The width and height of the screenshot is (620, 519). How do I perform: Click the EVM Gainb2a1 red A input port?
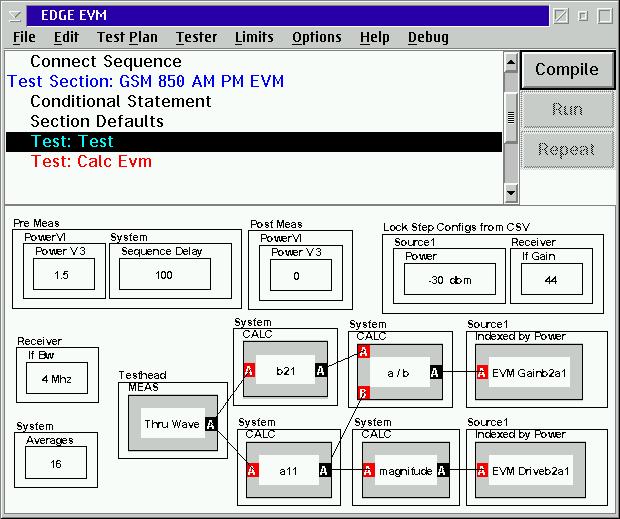pyautogui.click(x=482, y=372)
